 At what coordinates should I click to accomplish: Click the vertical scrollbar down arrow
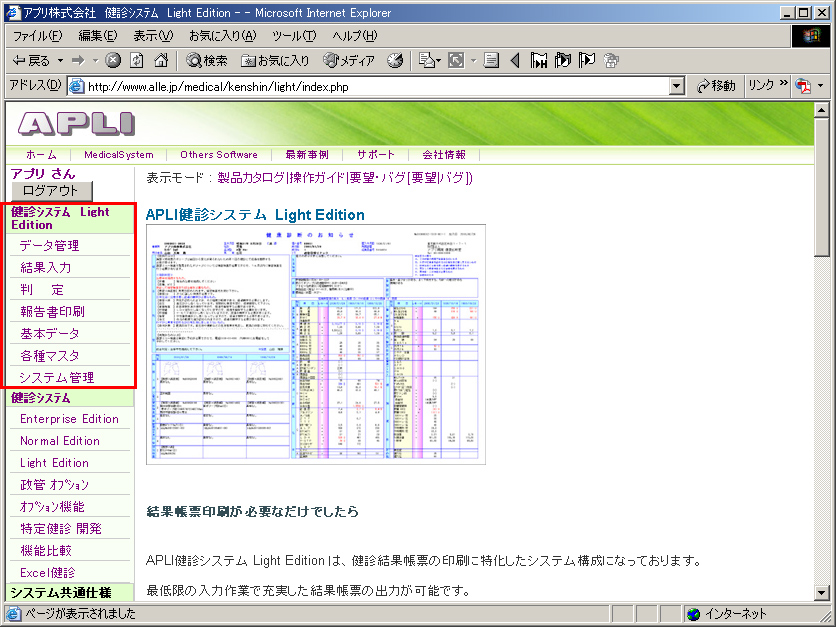point(823,594)
